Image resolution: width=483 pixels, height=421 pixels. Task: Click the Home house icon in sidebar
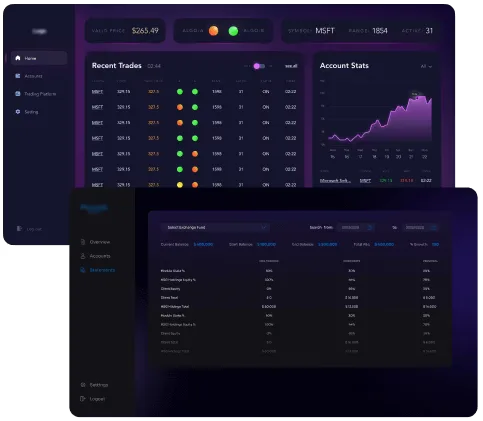18,58
